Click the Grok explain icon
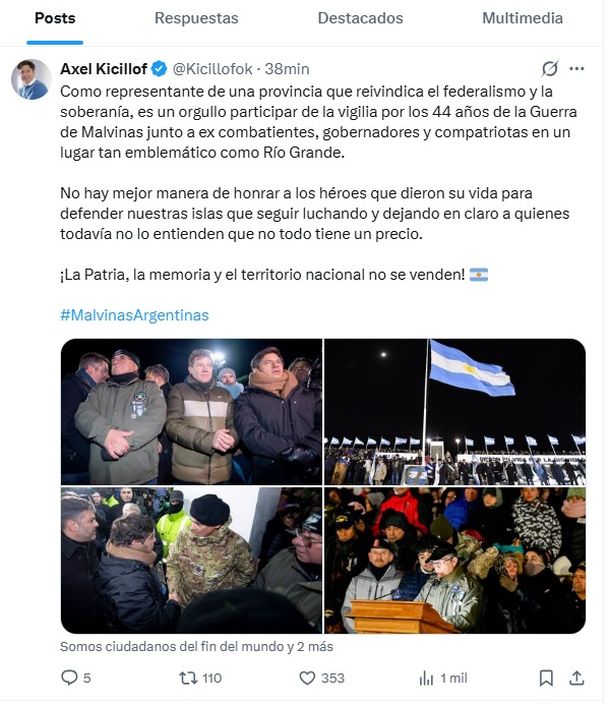The height and width of the screenshot is (704, 610). point(549,69)
